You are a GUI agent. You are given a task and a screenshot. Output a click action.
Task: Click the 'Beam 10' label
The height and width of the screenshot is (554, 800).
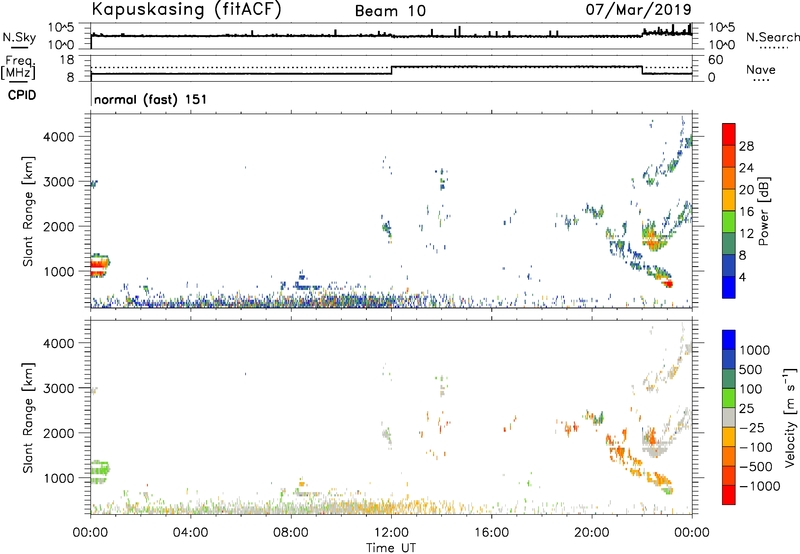coord(390,11)
